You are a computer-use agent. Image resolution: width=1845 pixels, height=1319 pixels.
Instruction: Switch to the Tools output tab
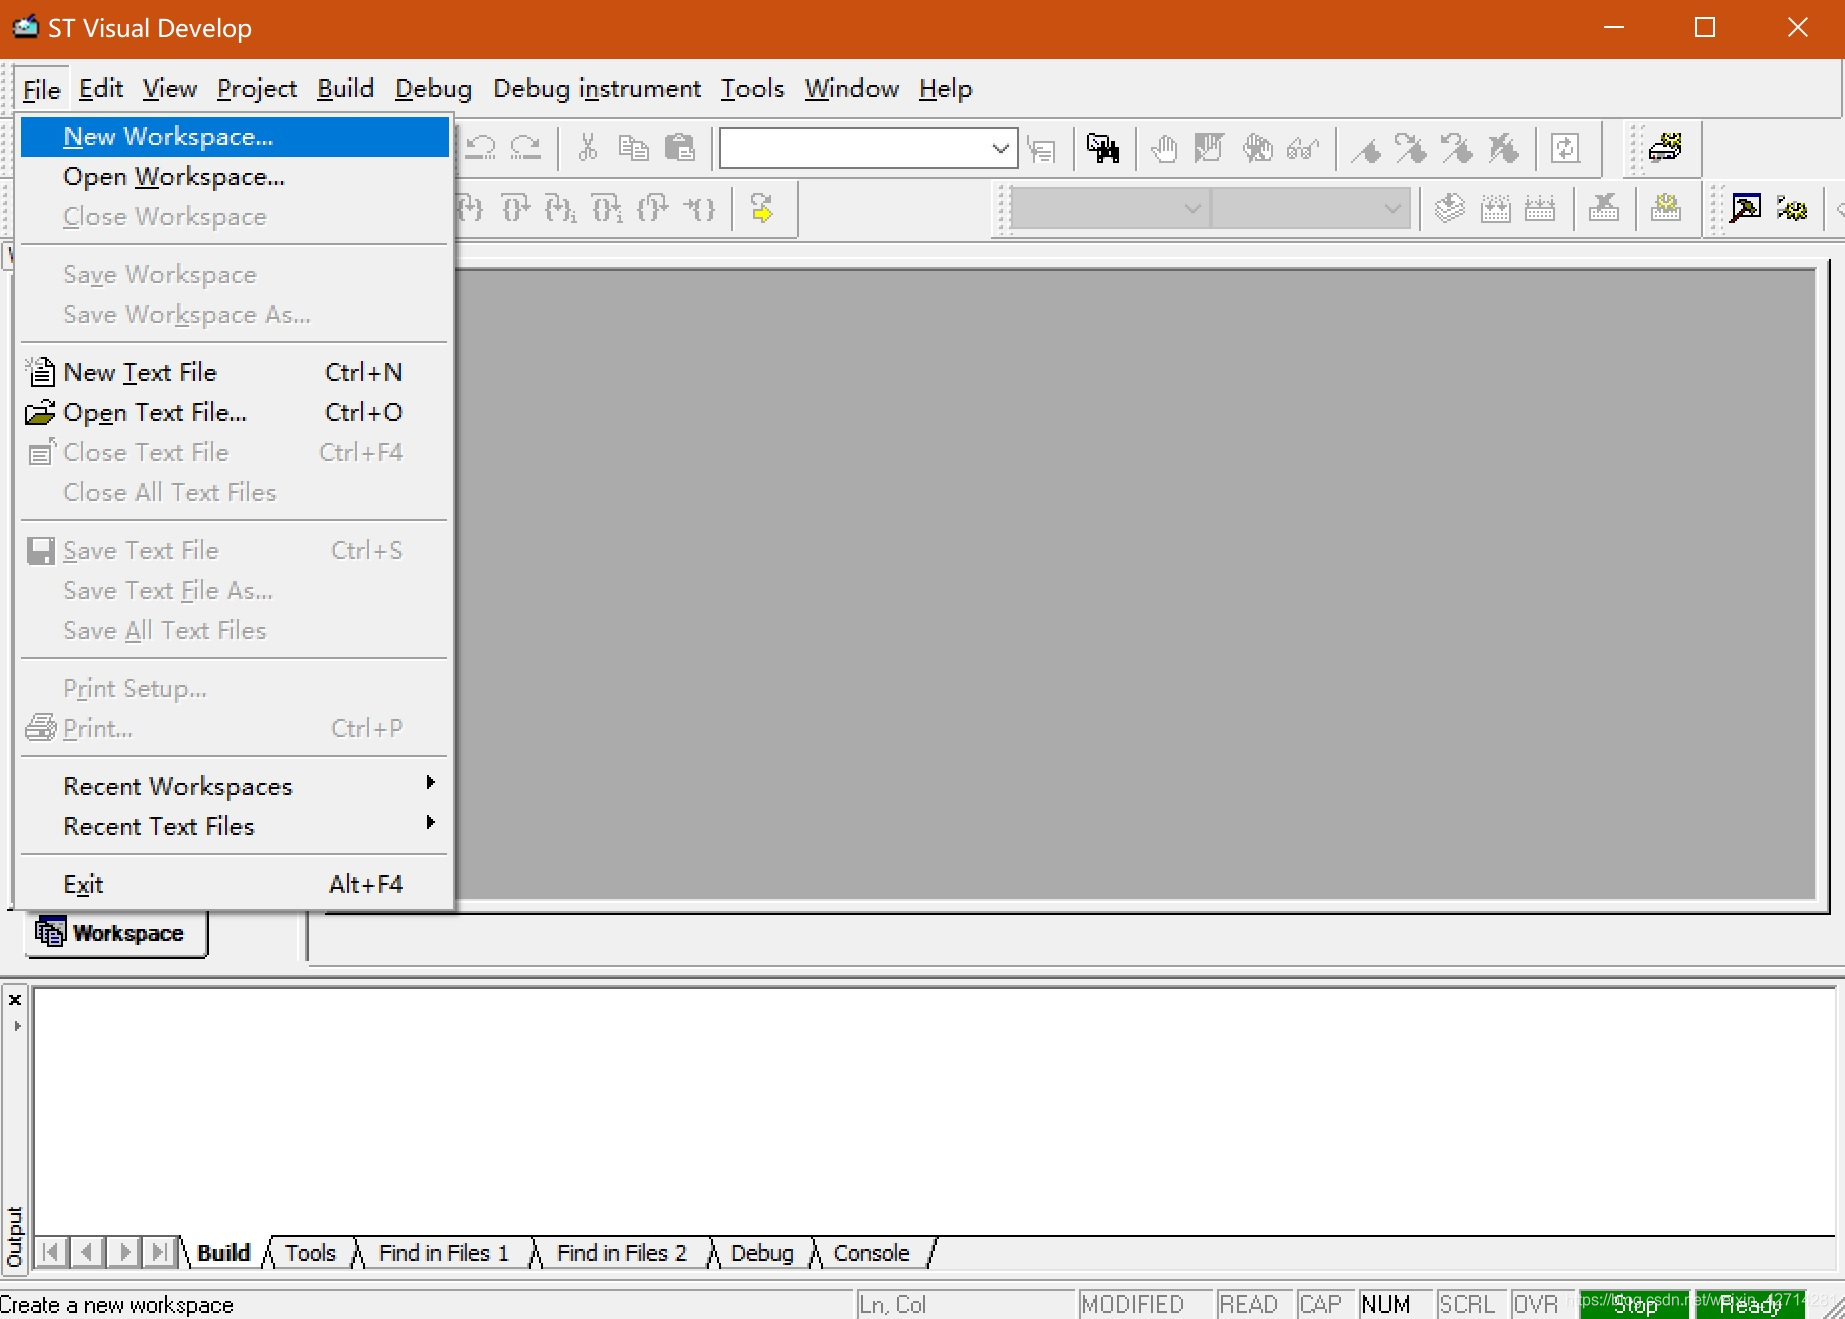[x=310, y=1253]
